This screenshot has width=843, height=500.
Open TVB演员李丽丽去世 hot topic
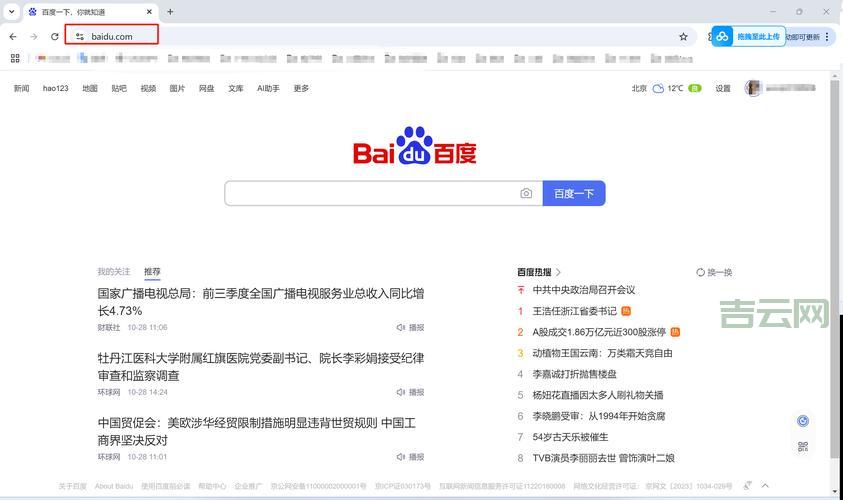[x=603, y=458]
